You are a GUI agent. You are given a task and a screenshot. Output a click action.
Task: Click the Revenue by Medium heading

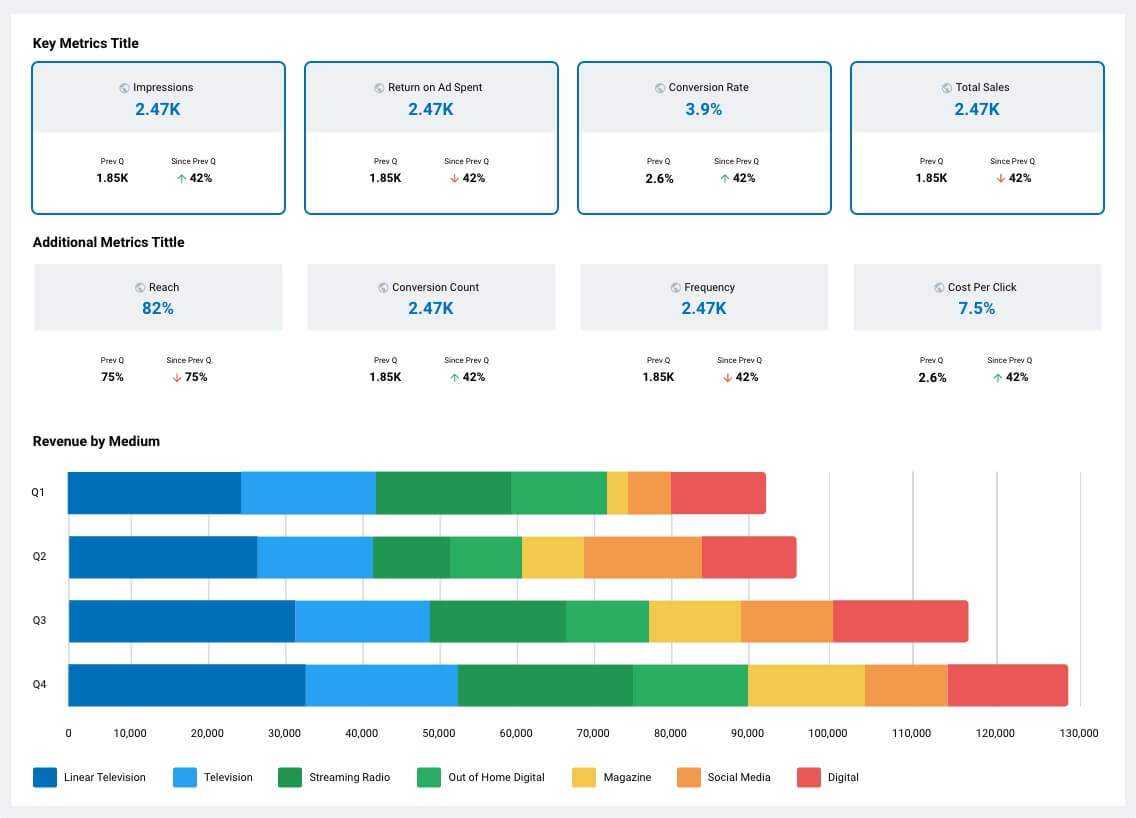tap(96, 441)
